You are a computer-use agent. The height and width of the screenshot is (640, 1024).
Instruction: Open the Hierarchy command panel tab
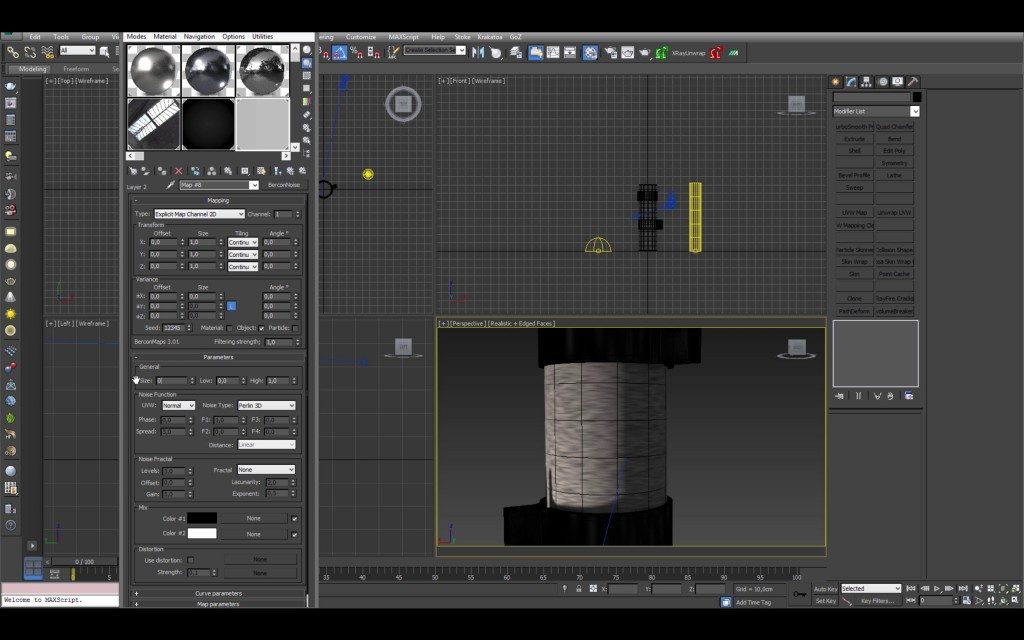click(866, 82)
